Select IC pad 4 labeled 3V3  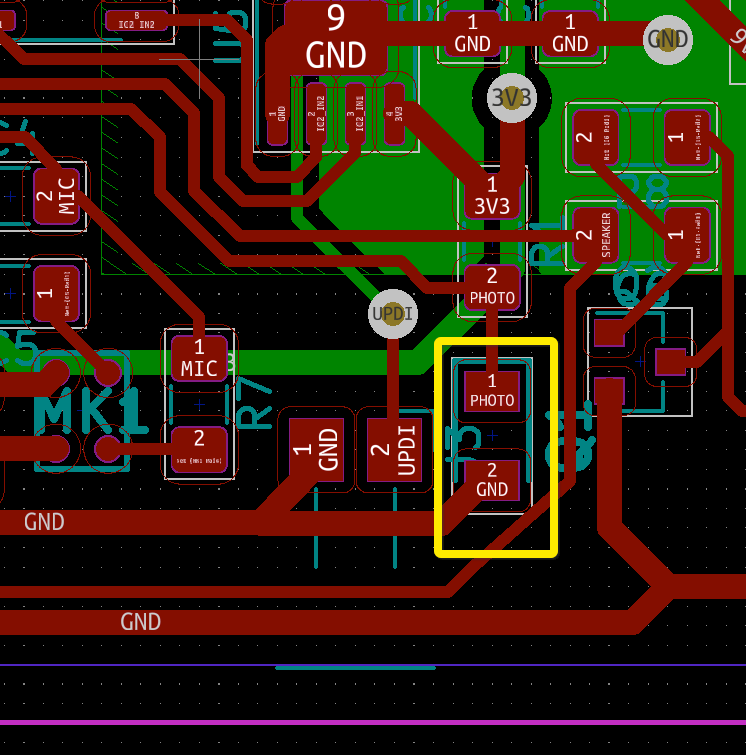(x=398, y=114)
